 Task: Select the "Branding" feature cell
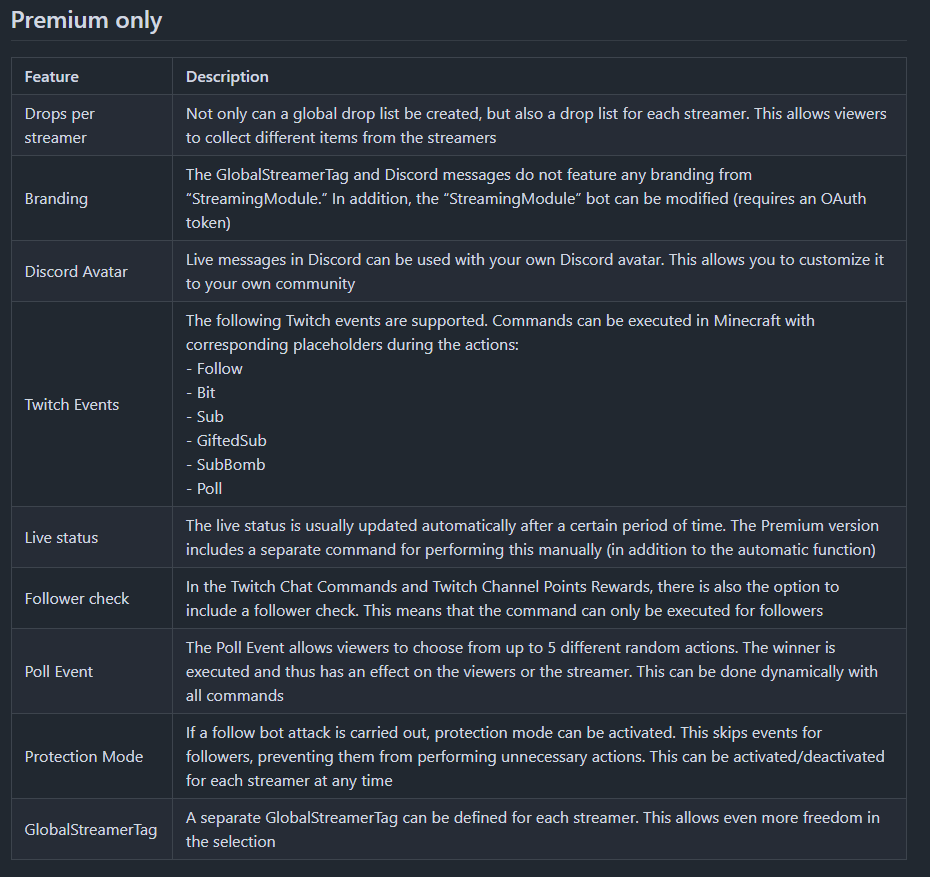[x=56, y=198]
